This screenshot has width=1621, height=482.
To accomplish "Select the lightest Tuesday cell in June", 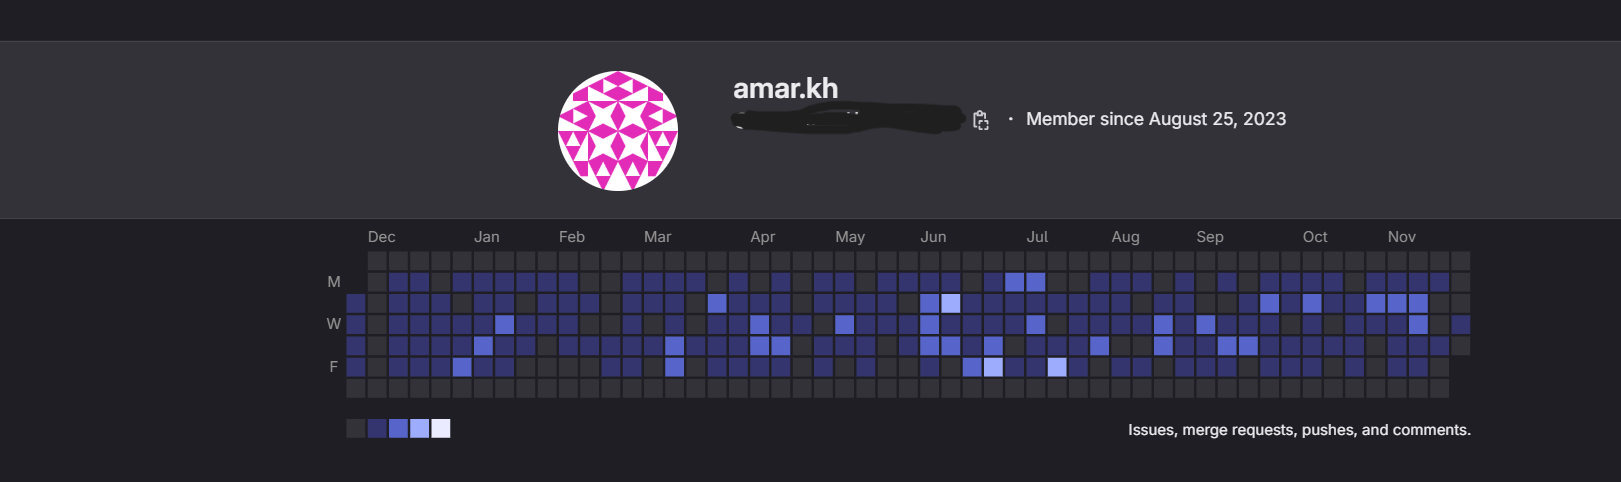I will click(x=950, y=303).
